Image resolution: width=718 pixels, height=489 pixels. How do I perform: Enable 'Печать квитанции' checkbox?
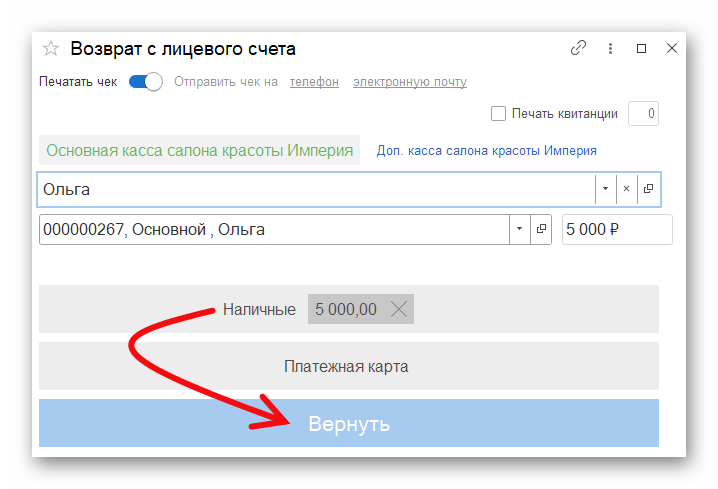tap(498, 113)
